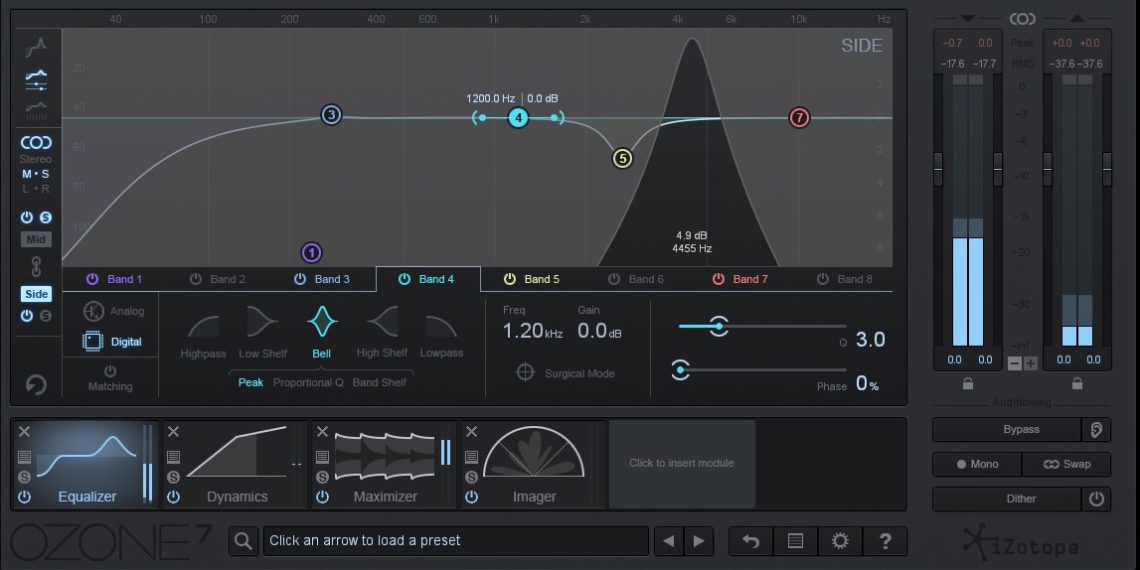Toggle the Dither power button

pos(1096,499)
